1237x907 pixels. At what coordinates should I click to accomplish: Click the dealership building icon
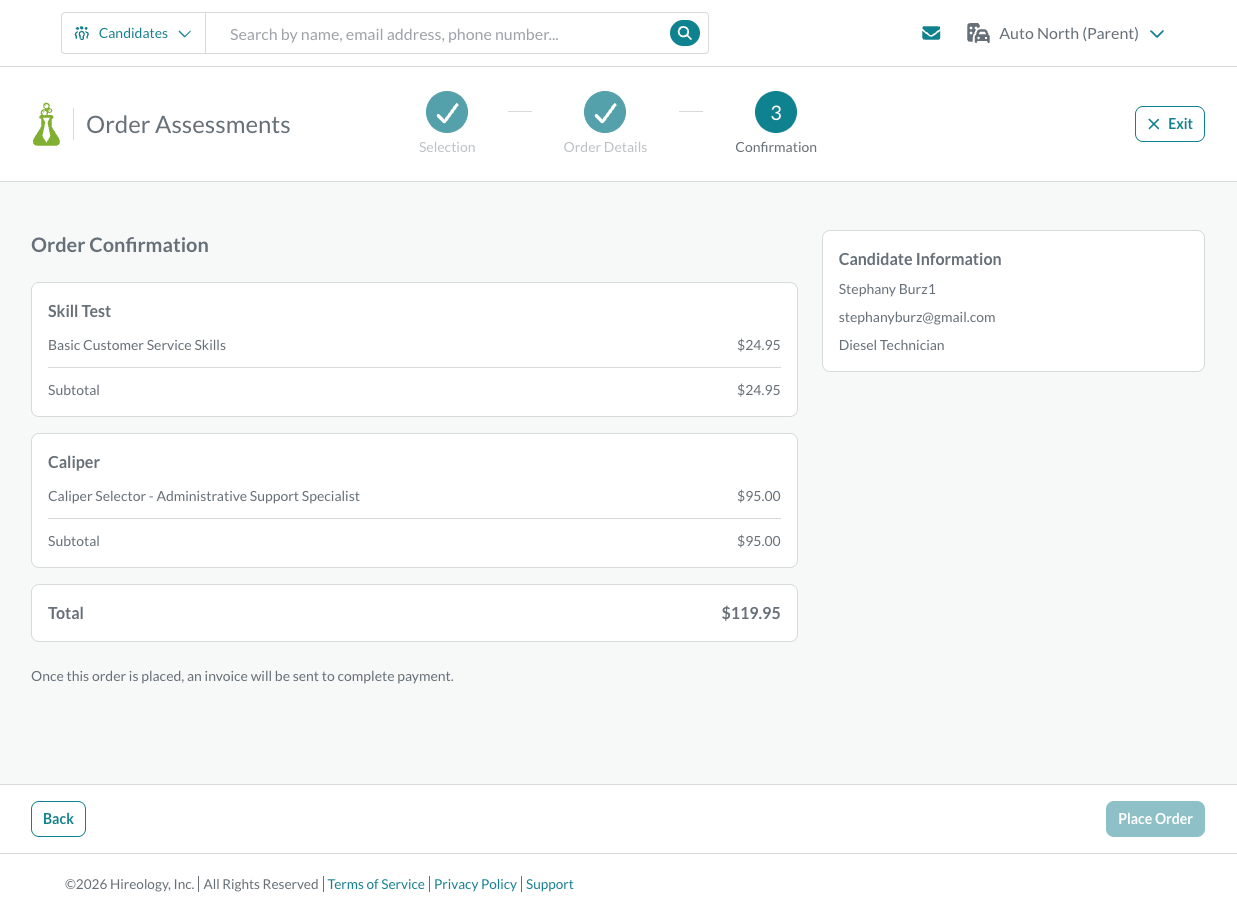click(978, 33)
